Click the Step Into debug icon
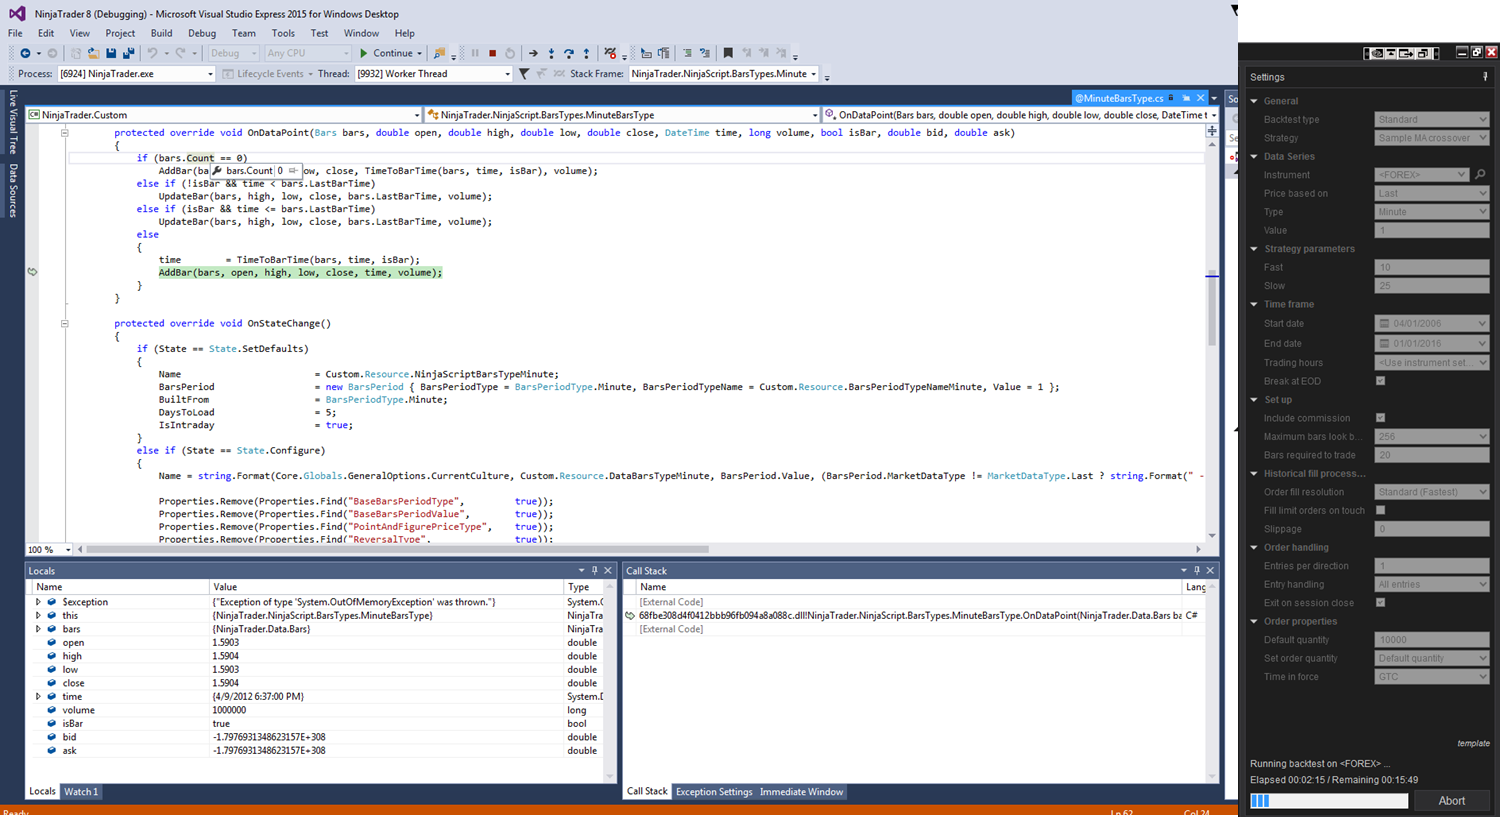This screenshot has height=817, width=1500. coord(551,53)
